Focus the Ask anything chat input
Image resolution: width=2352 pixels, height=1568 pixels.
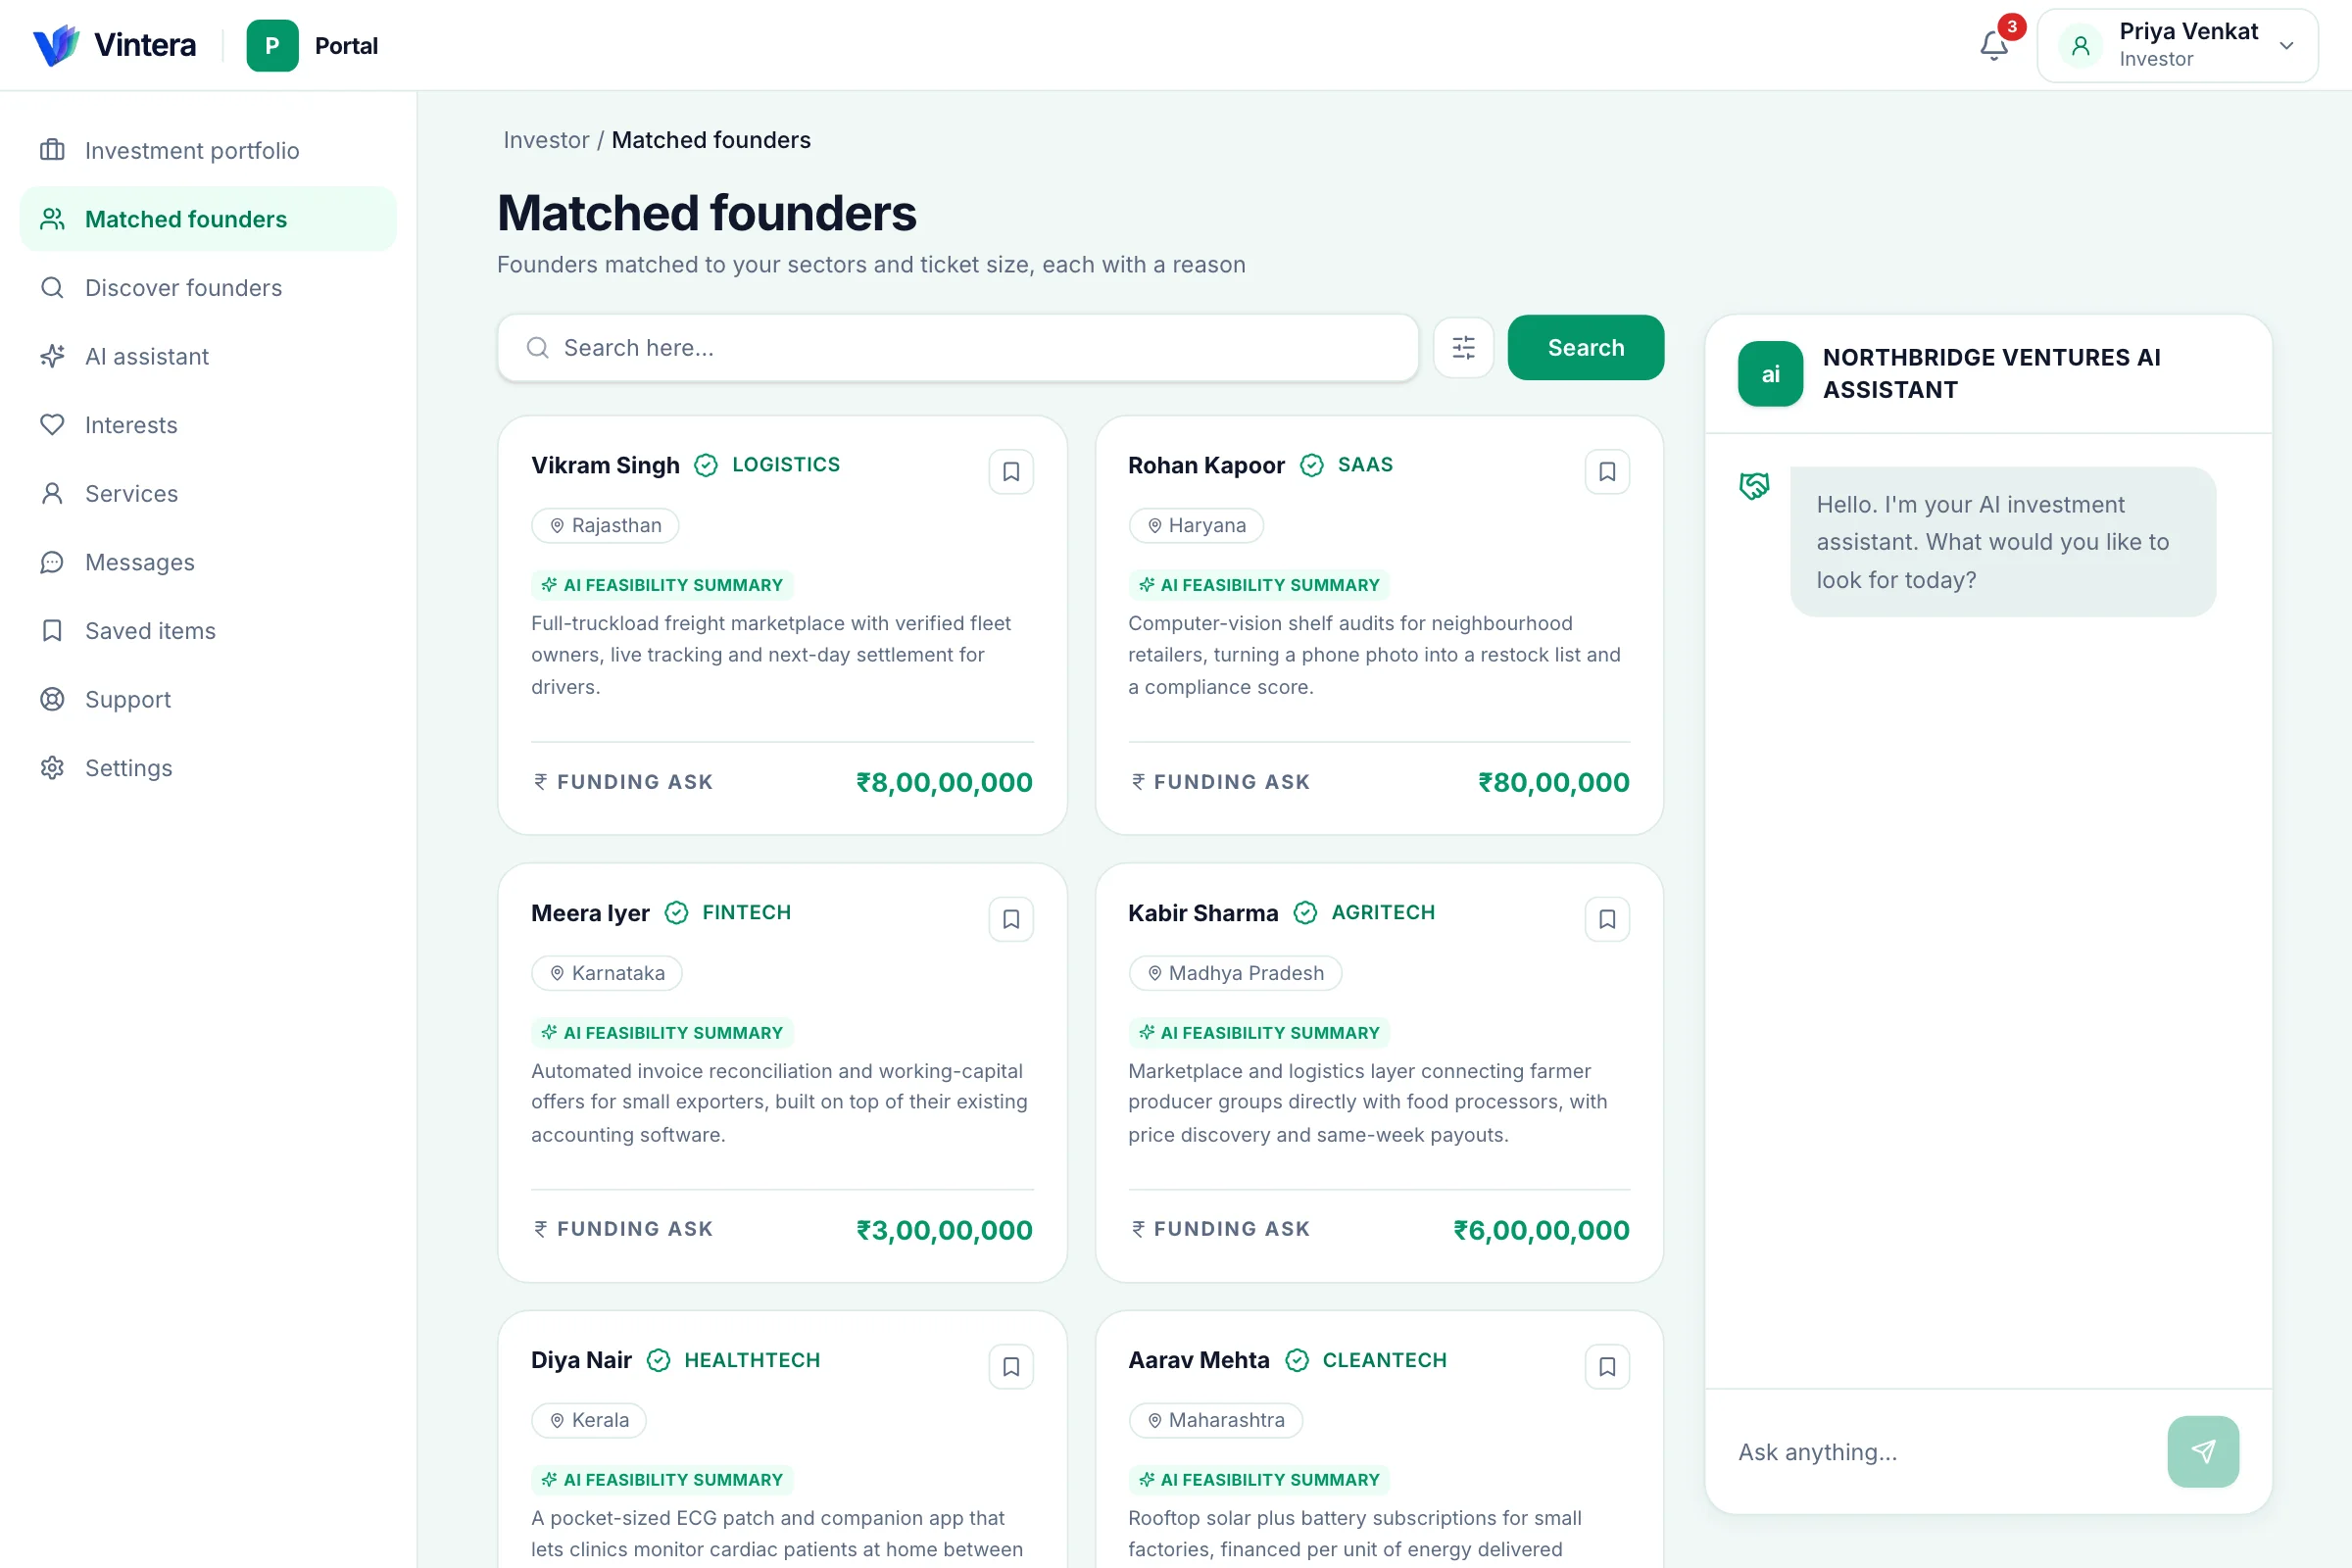point(1940,1451)
